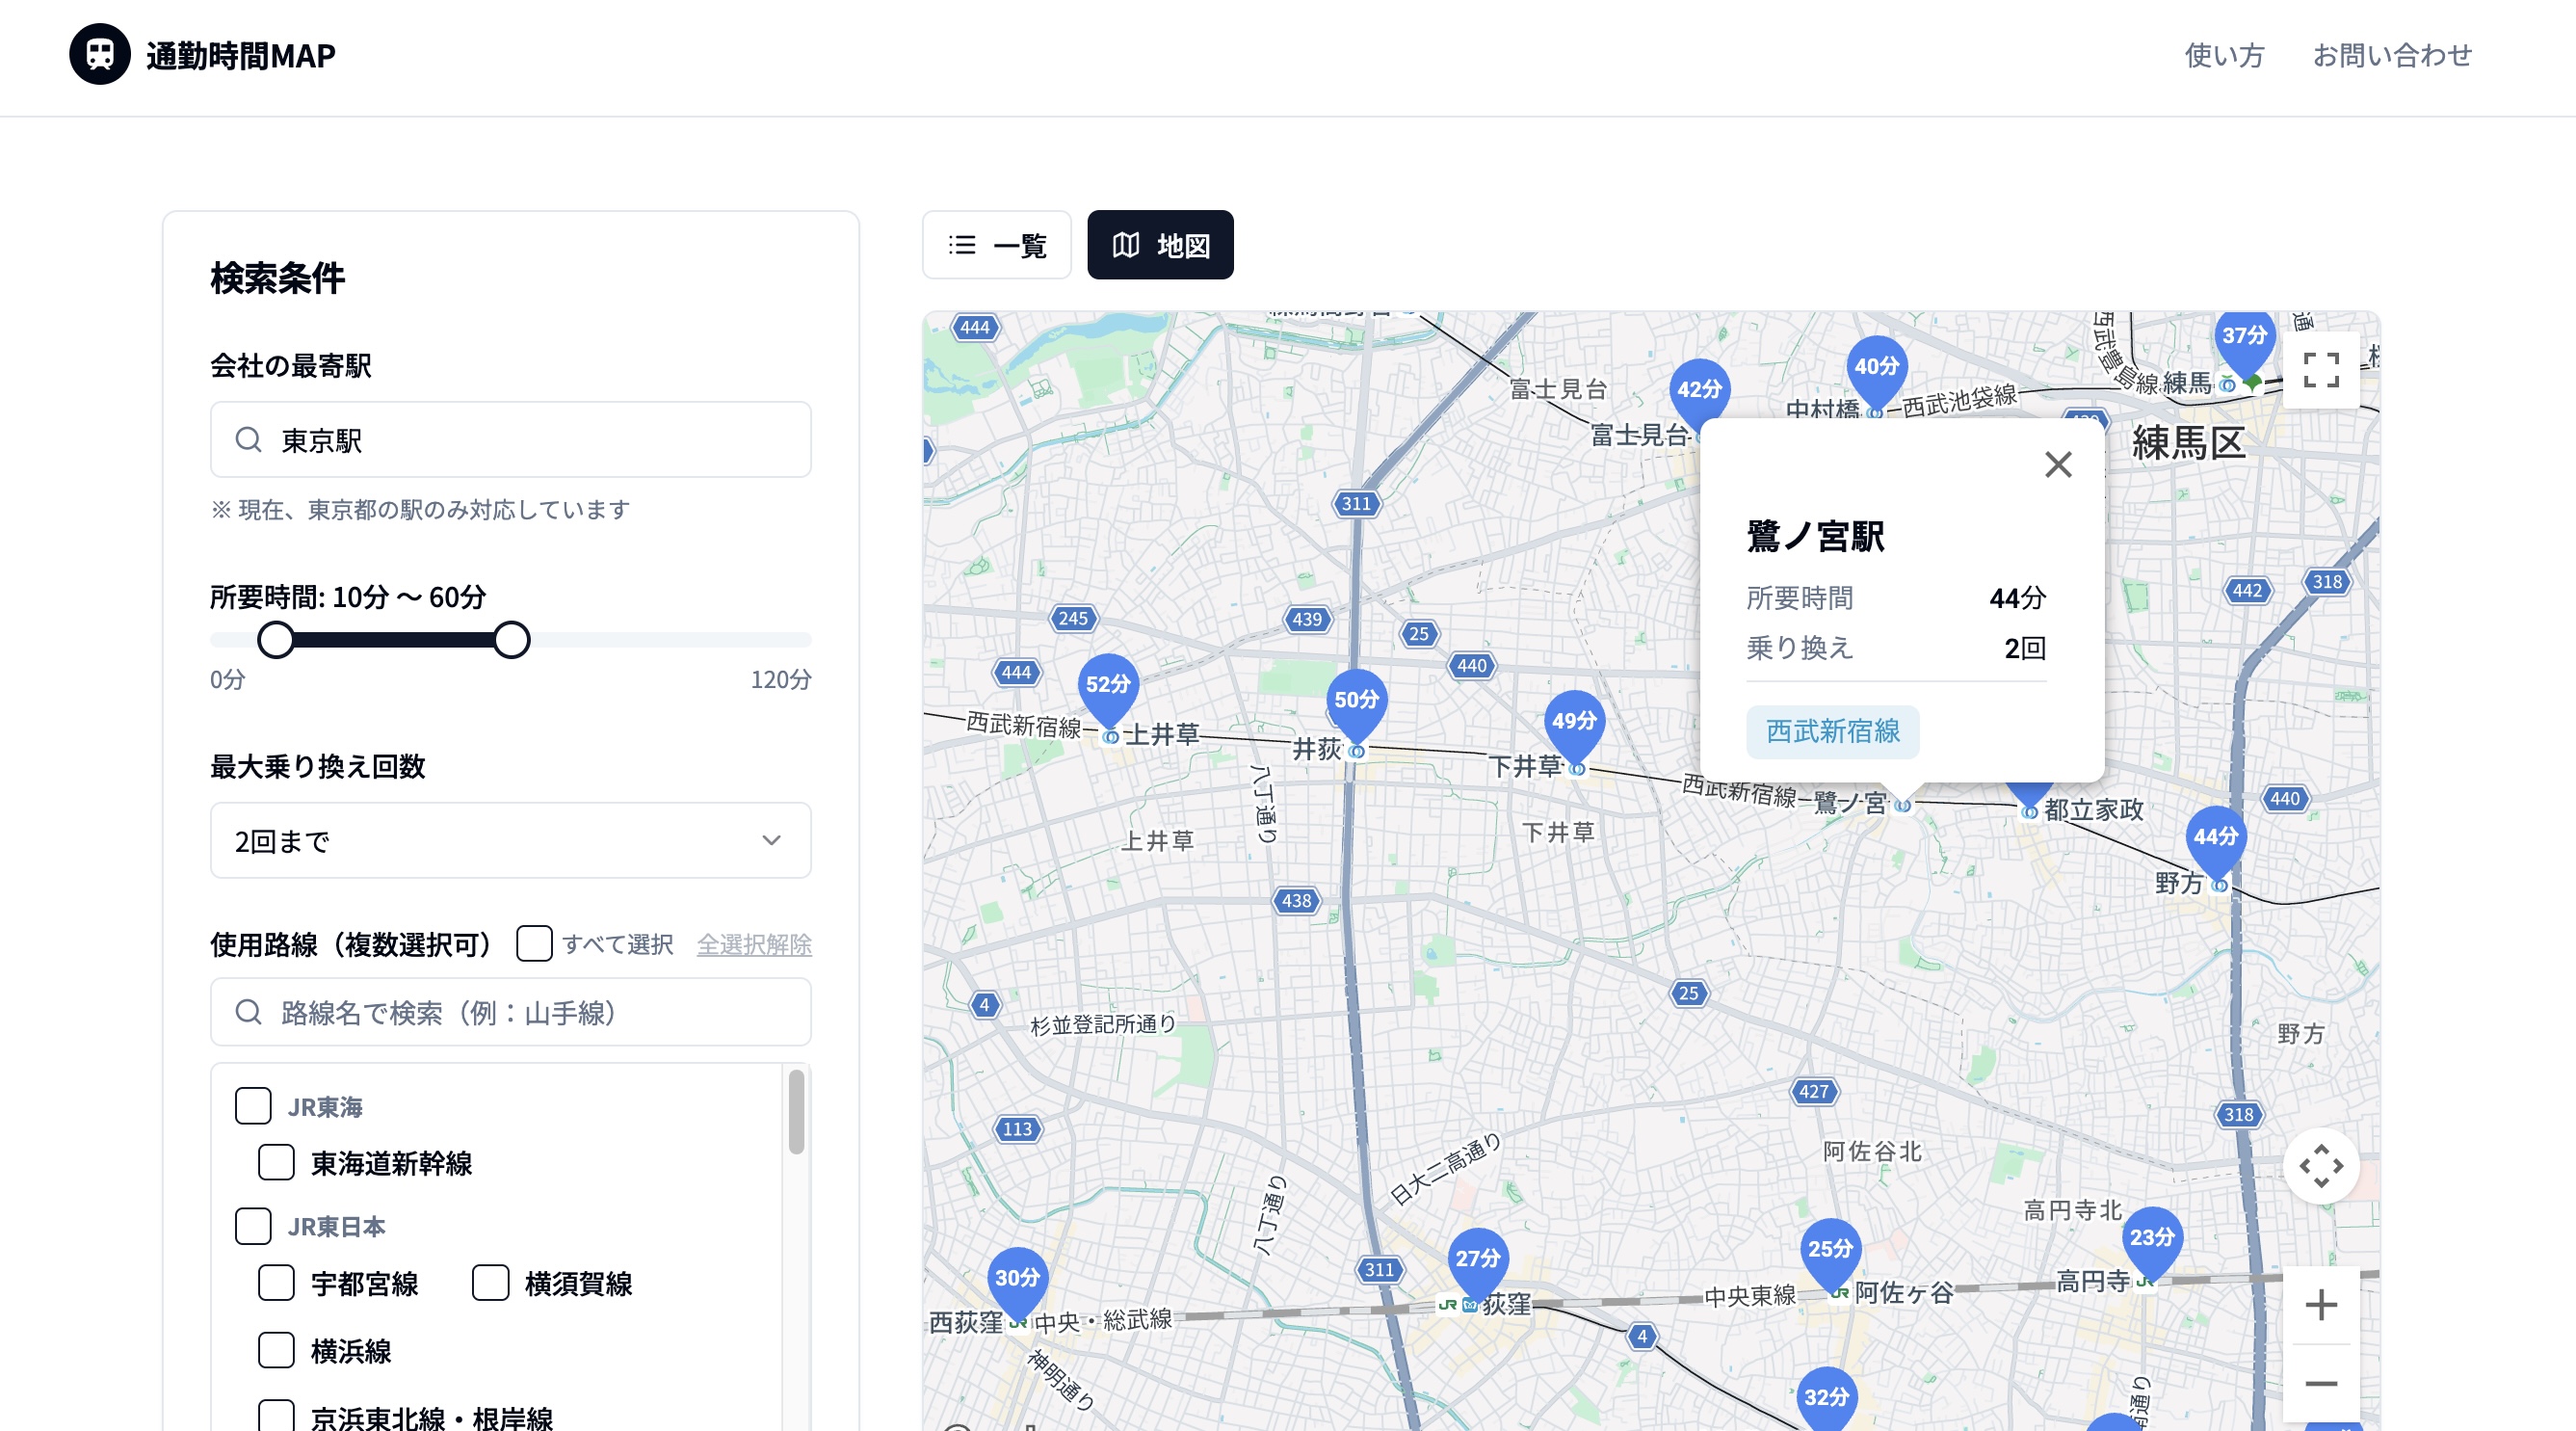
Task: Switch to the 一覧 view tab
Action: pos(997,245)
